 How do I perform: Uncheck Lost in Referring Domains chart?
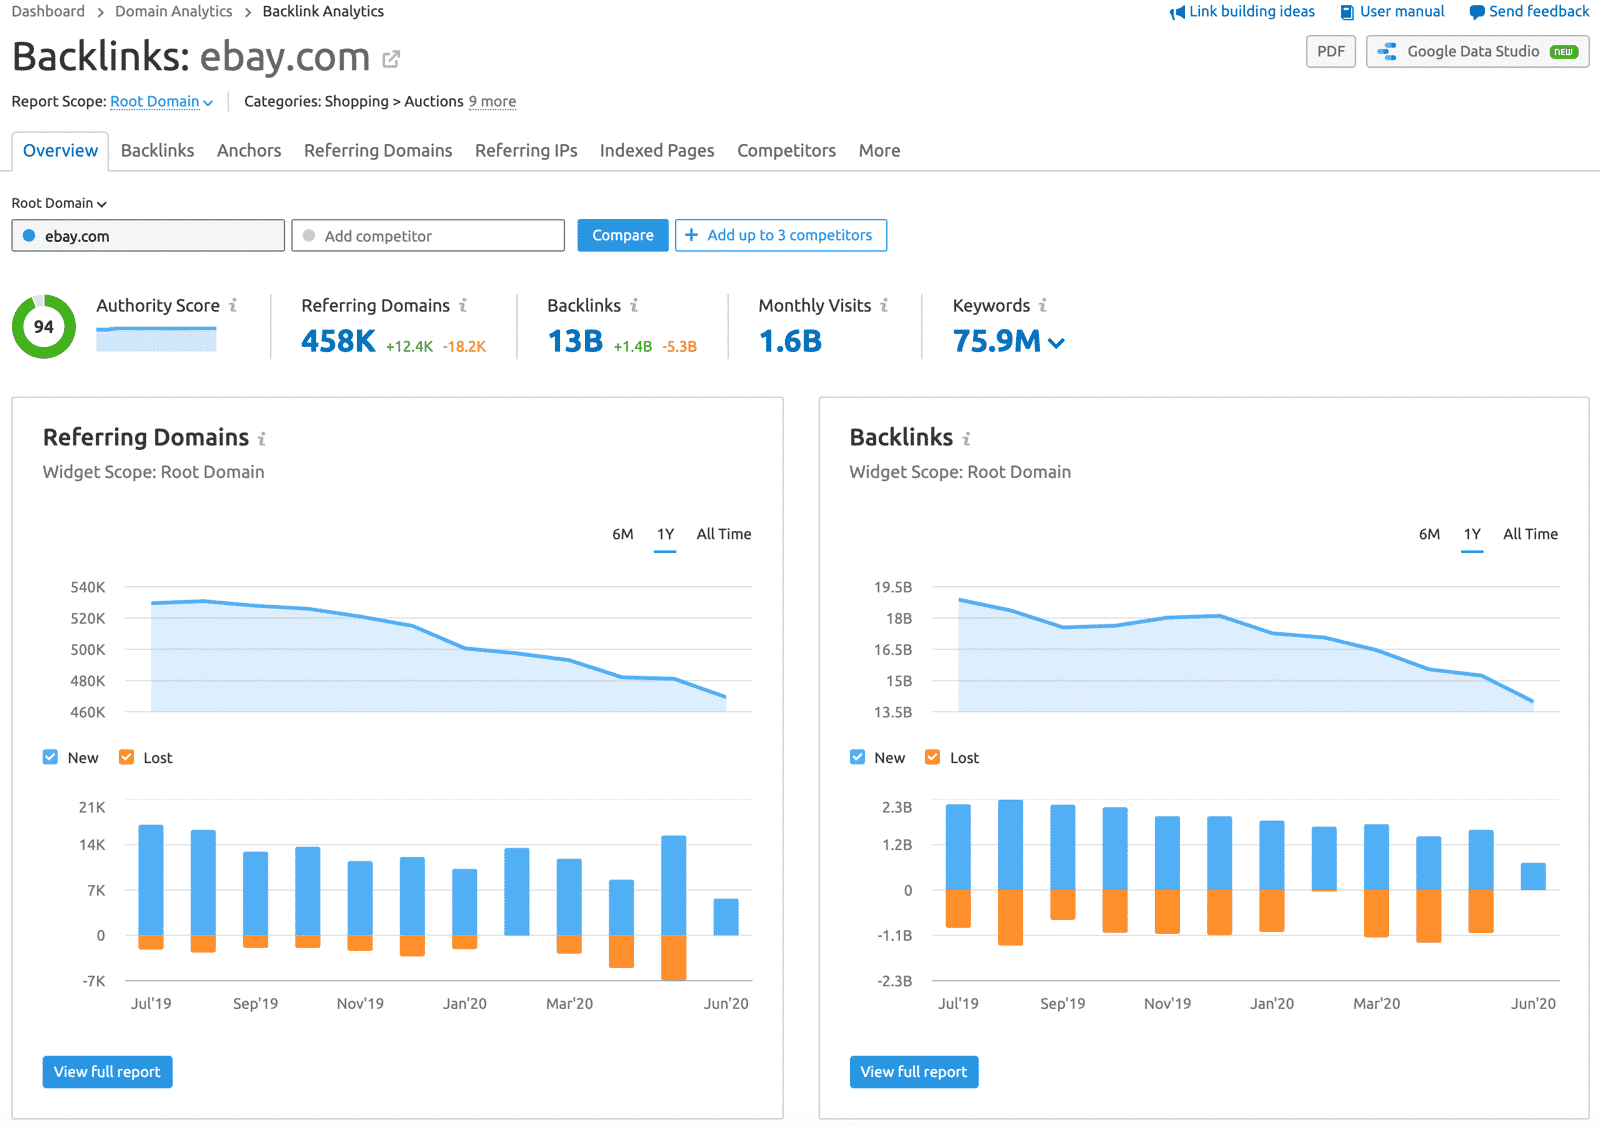125,757
